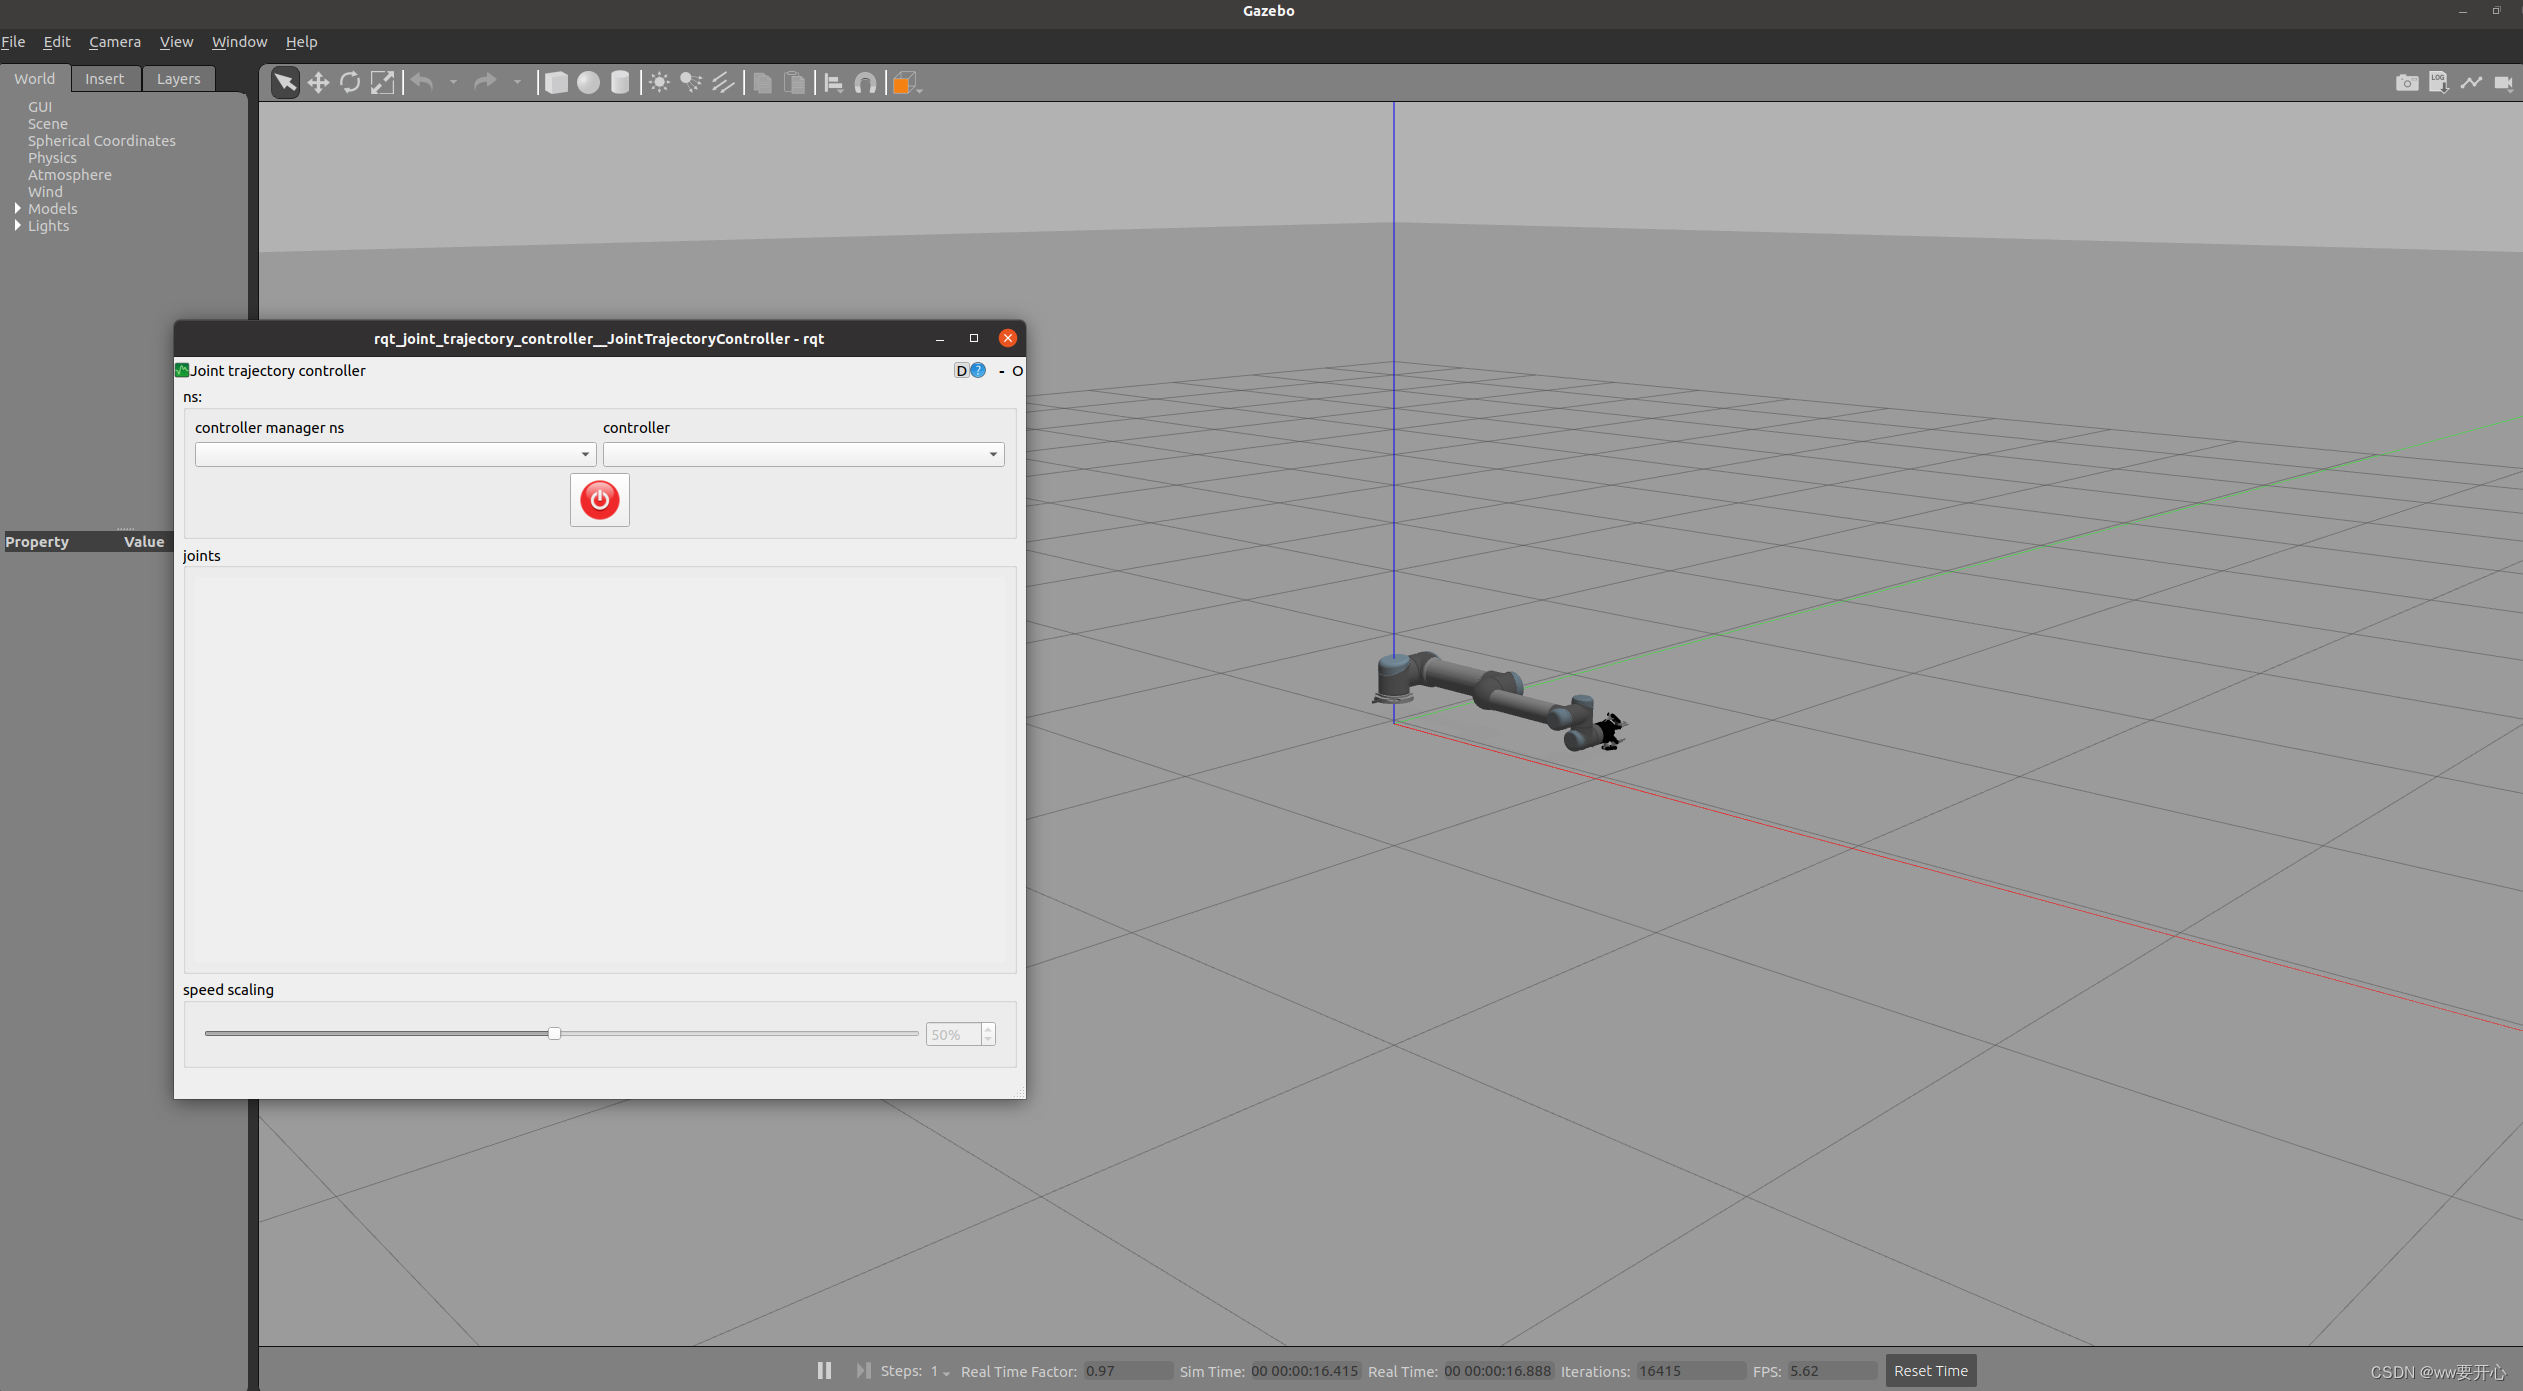Screen dimensions: 2523x1391
Task: Insert a cylinder shape
Action: pos(620,83)
